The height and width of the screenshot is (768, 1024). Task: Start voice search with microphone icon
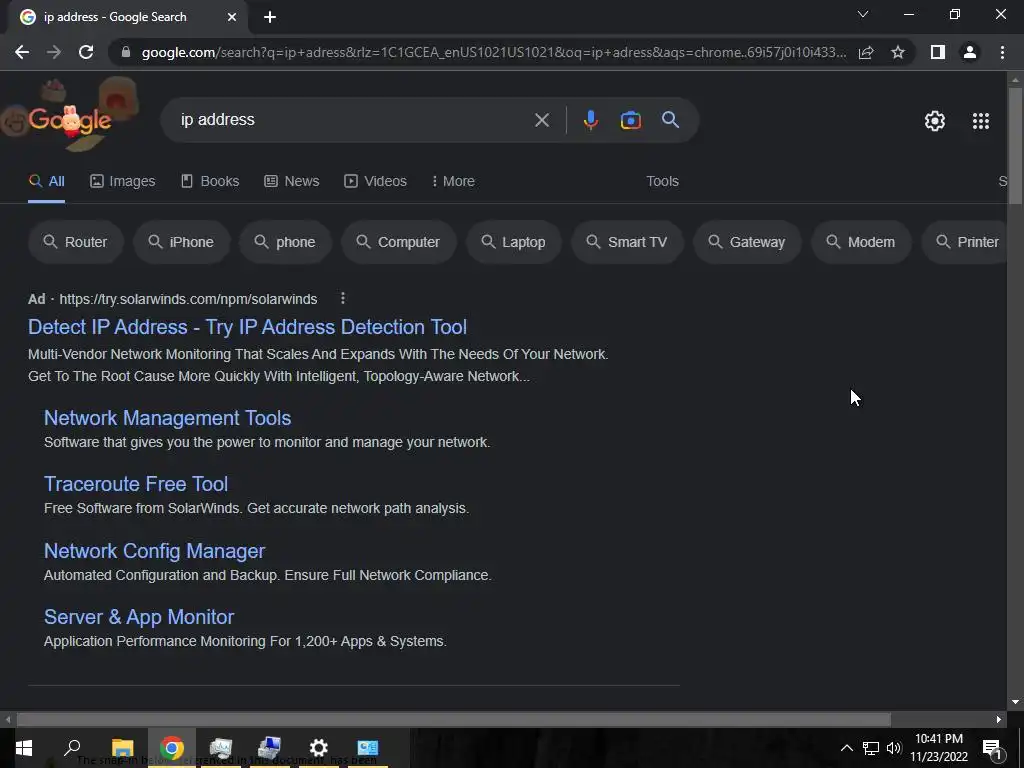590,120
